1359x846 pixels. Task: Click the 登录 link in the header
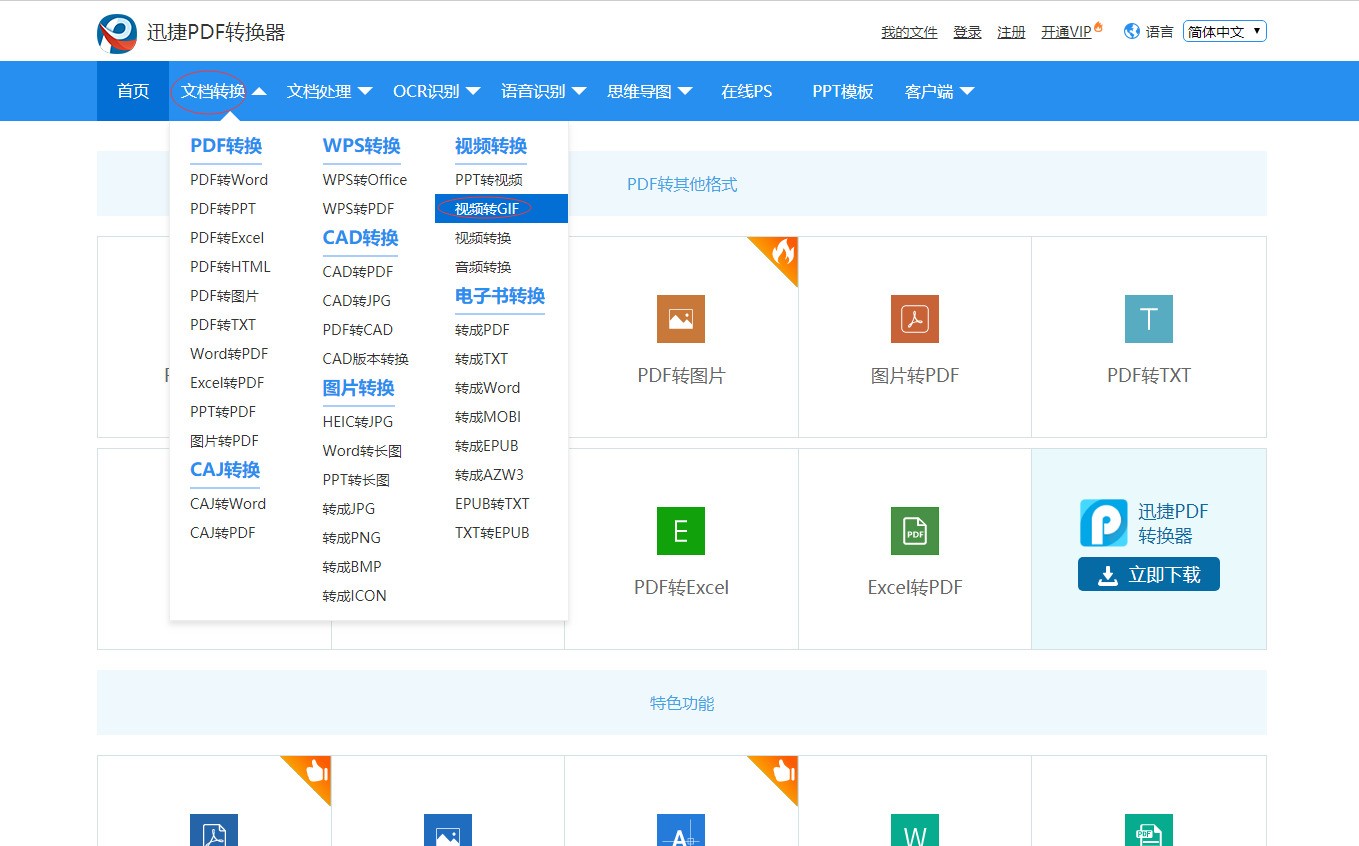pyautogui.click(x=967, y=32)
